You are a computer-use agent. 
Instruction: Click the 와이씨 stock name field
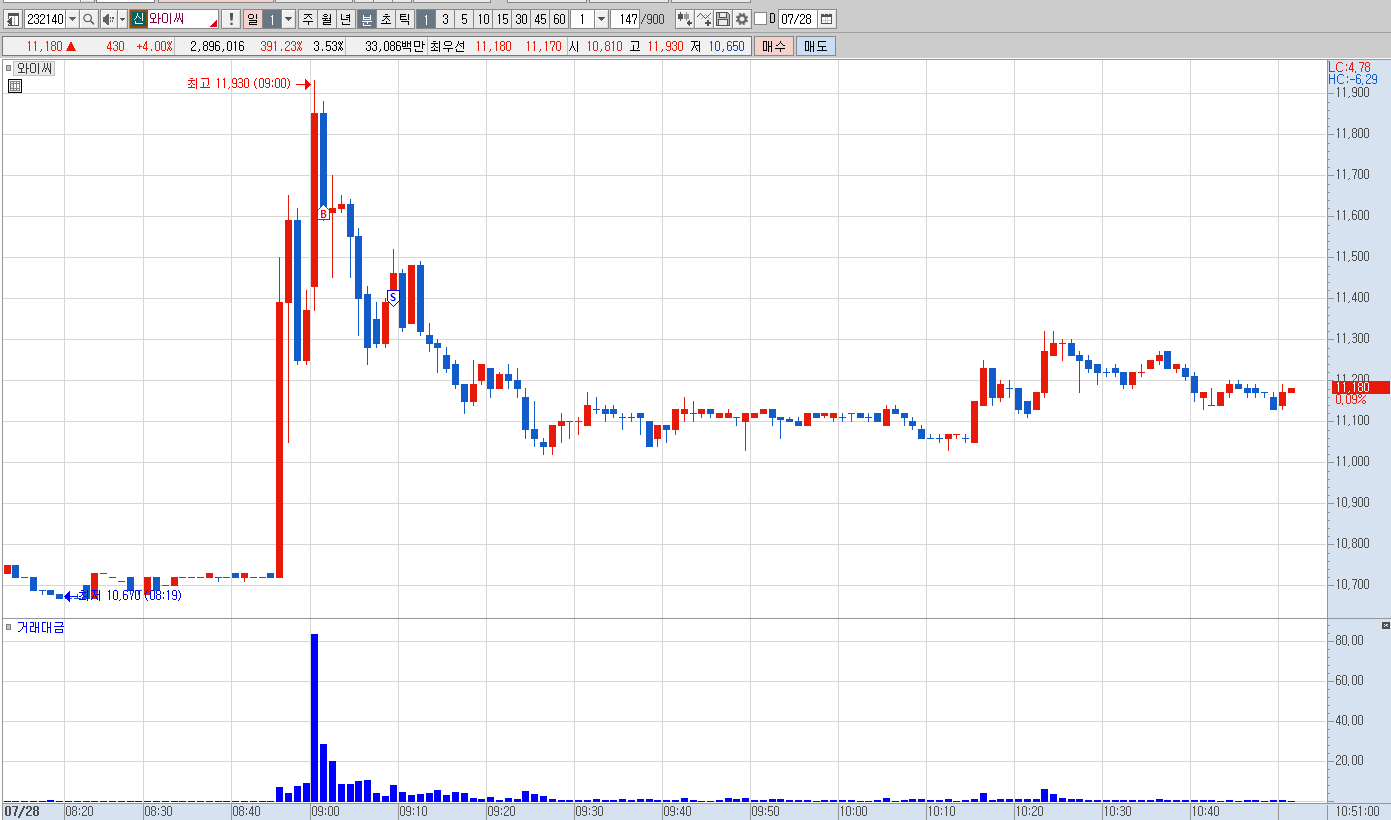(182, 19)
